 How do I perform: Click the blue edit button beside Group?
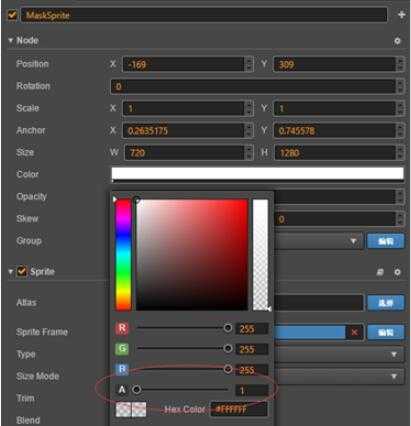click(386, 241)
